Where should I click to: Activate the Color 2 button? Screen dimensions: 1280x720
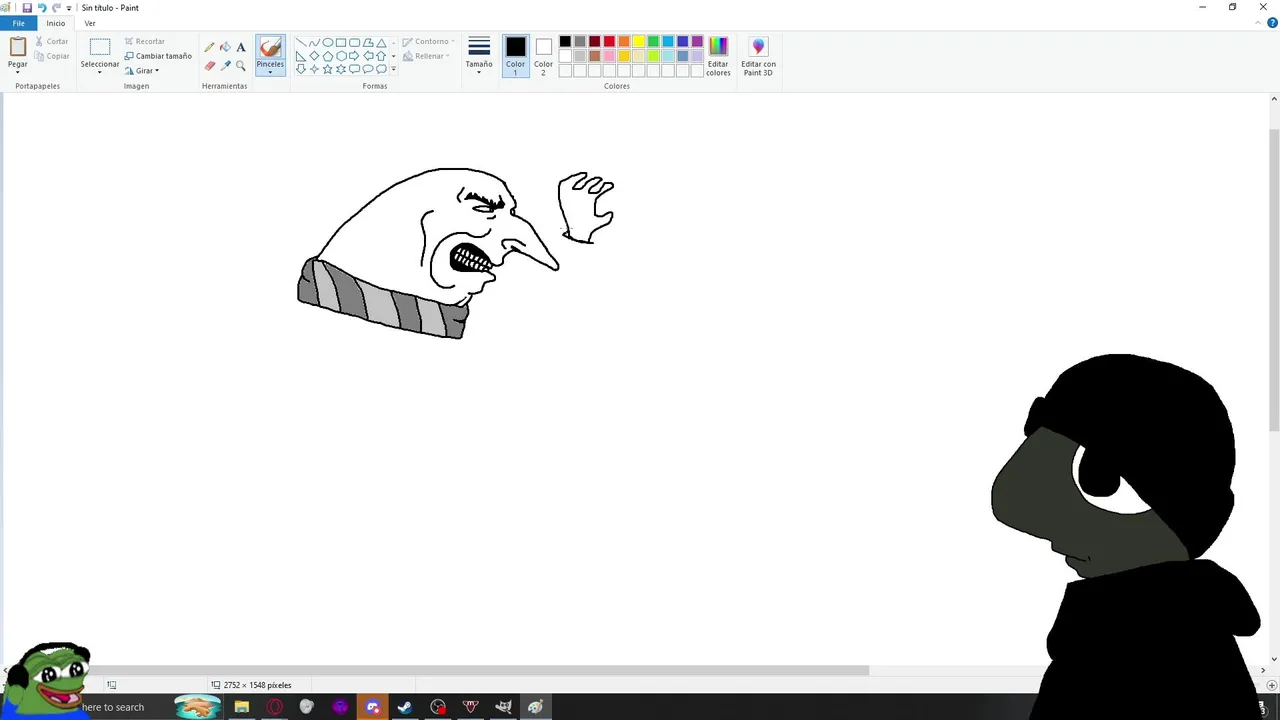pos(543,57)
